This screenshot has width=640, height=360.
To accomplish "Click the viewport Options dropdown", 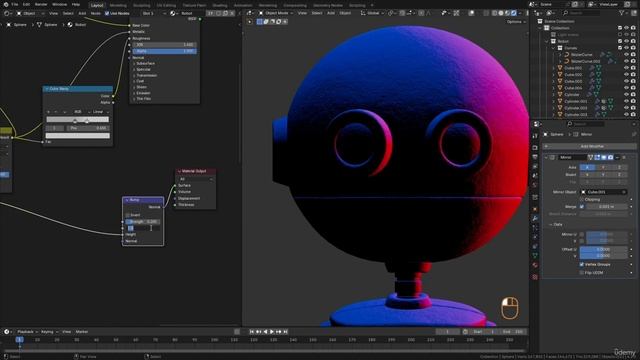I will [515, 22].
